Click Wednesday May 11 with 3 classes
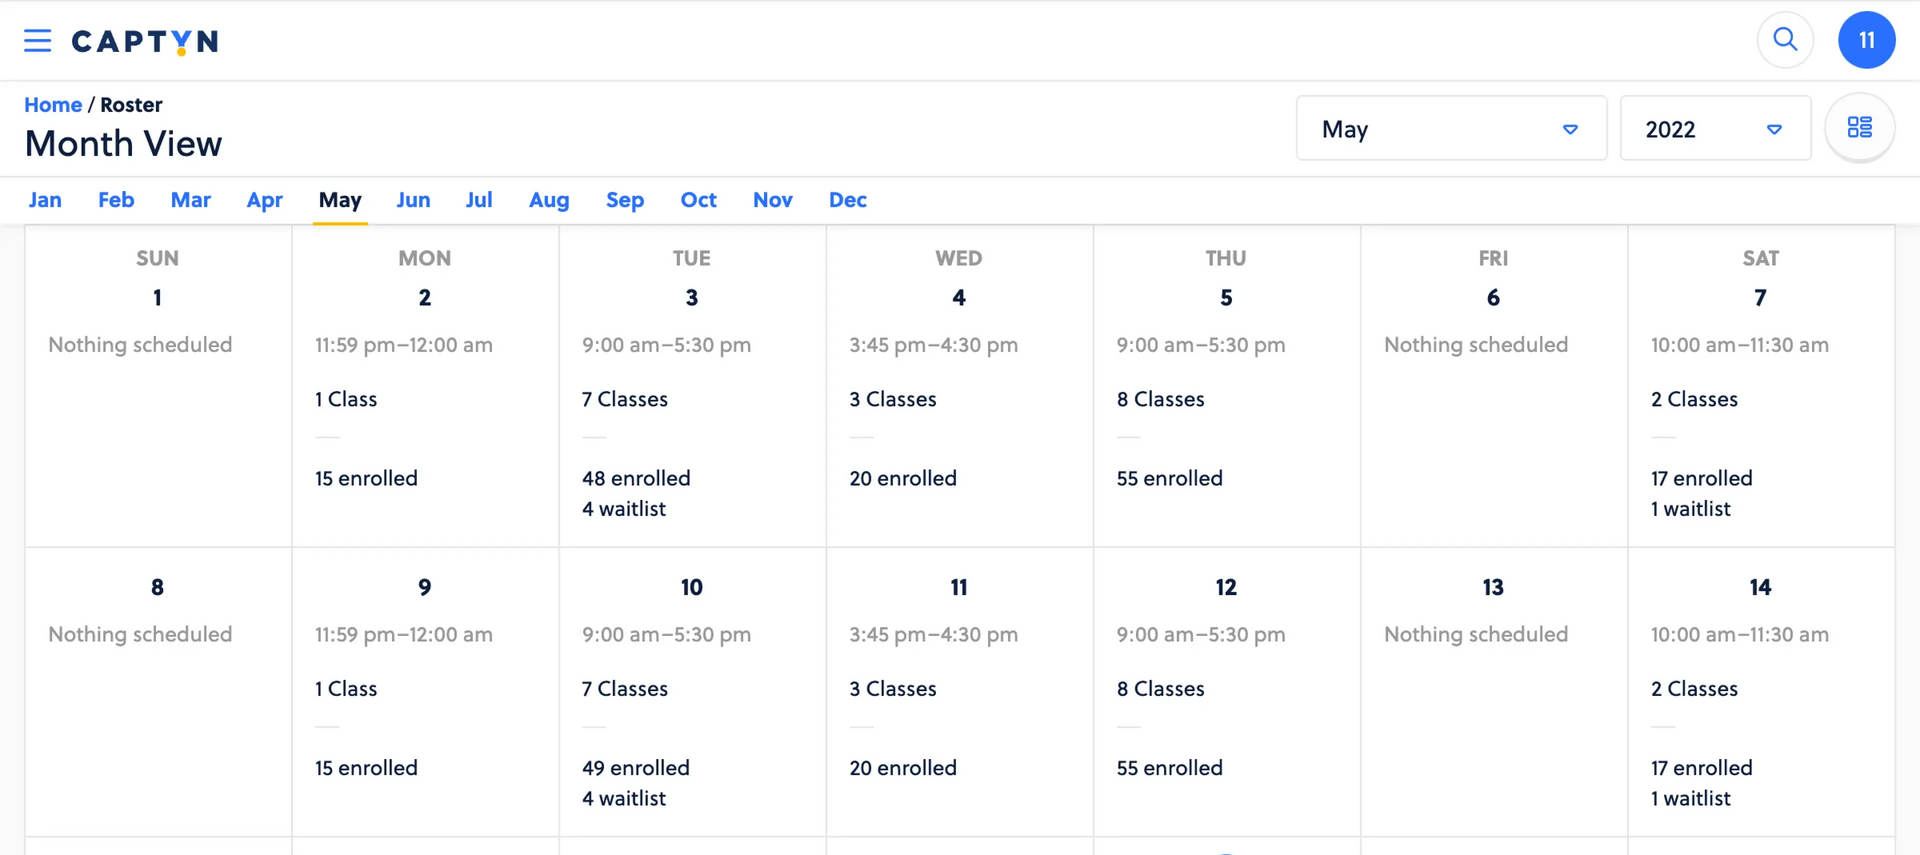 click(959, 690)
